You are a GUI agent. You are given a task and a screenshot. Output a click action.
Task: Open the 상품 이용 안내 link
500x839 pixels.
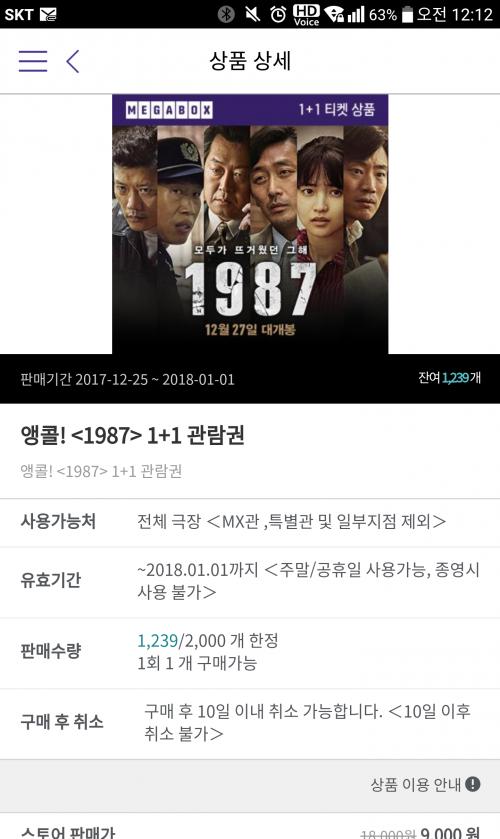415,784
